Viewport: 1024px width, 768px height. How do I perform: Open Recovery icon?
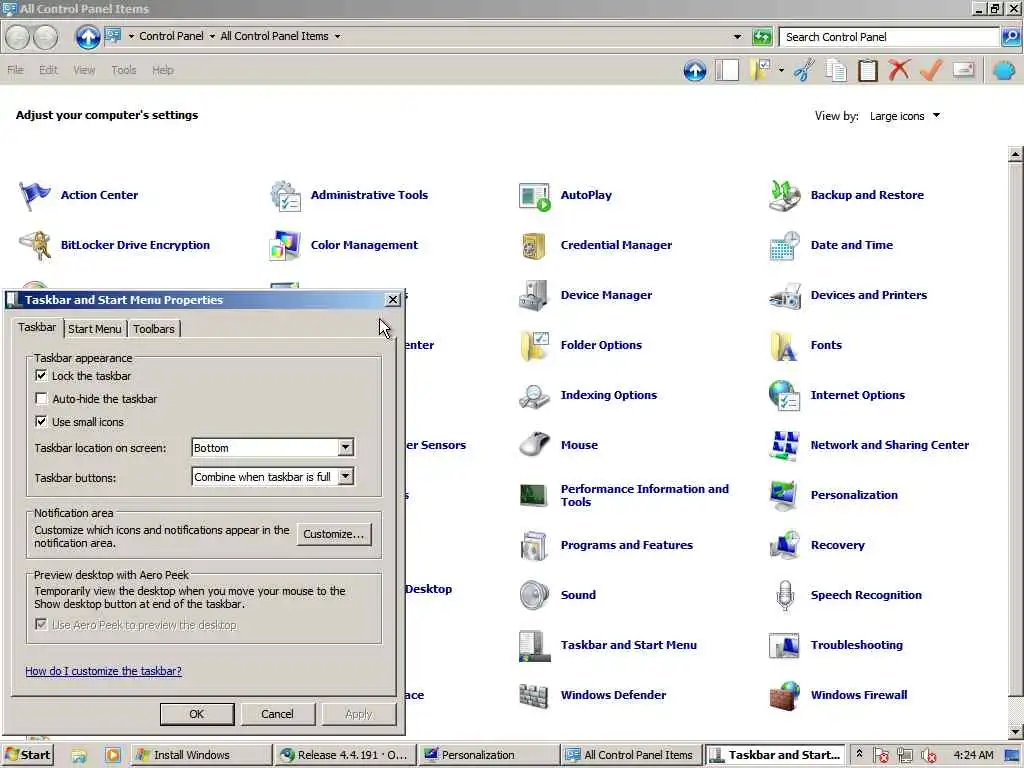(x=784, y=545)
